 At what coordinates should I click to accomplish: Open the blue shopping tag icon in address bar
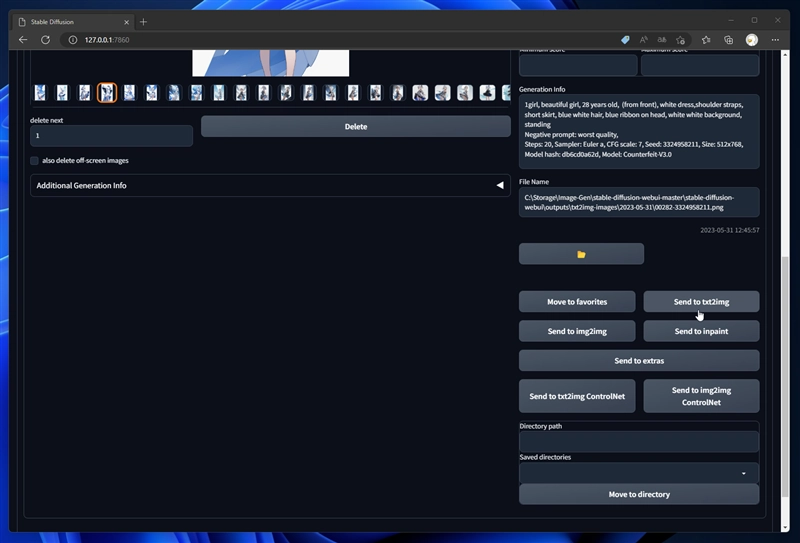pos(625,40)
